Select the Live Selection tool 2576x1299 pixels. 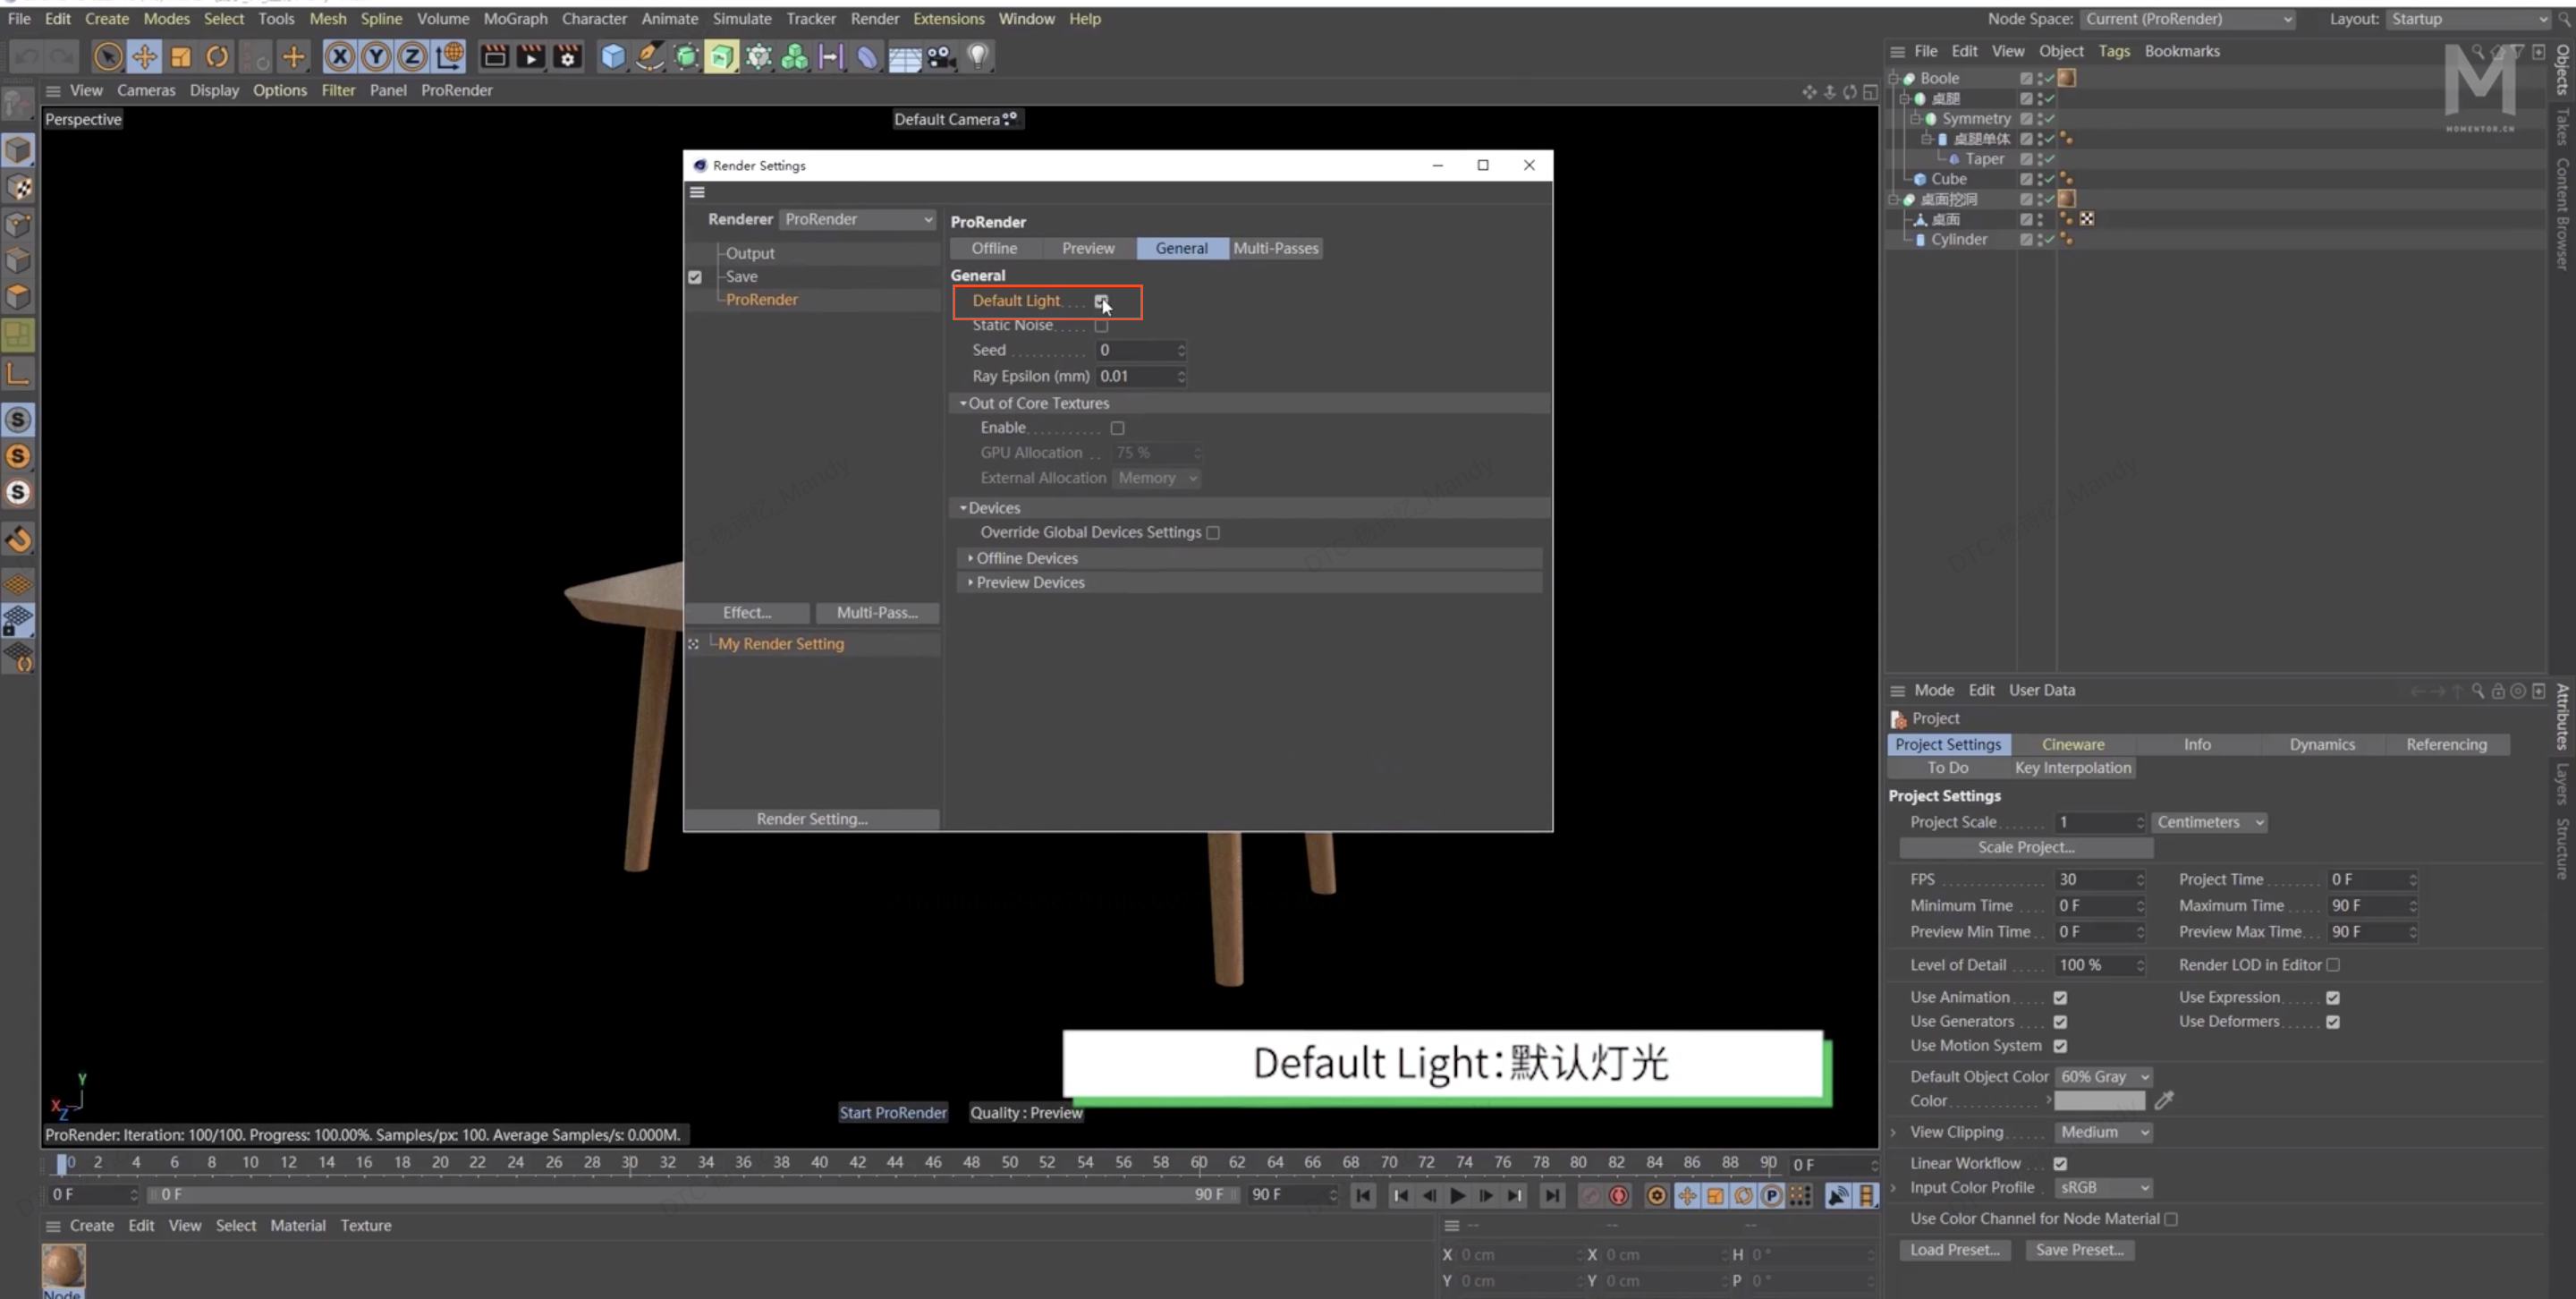point(108,56)
